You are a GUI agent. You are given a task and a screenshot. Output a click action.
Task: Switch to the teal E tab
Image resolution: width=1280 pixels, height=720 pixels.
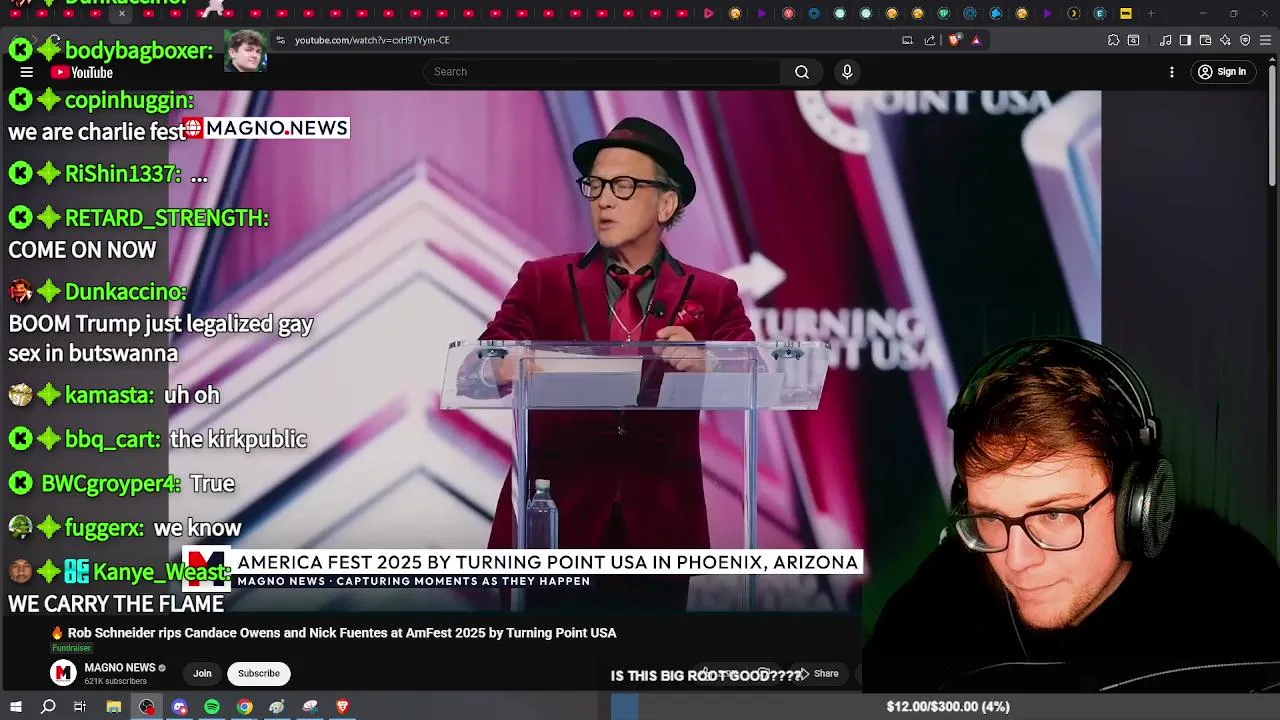[x=1100, y=13]
